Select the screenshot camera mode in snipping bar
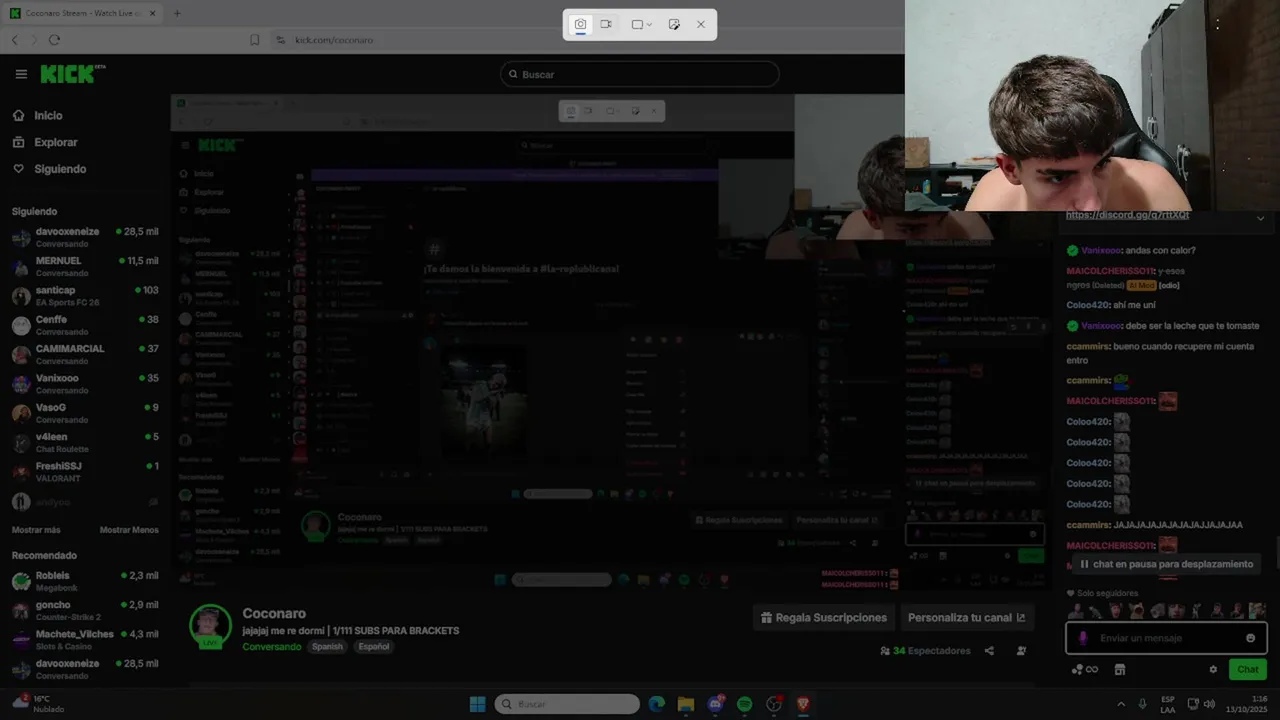Screen dimensions: 1280x720 580,24
